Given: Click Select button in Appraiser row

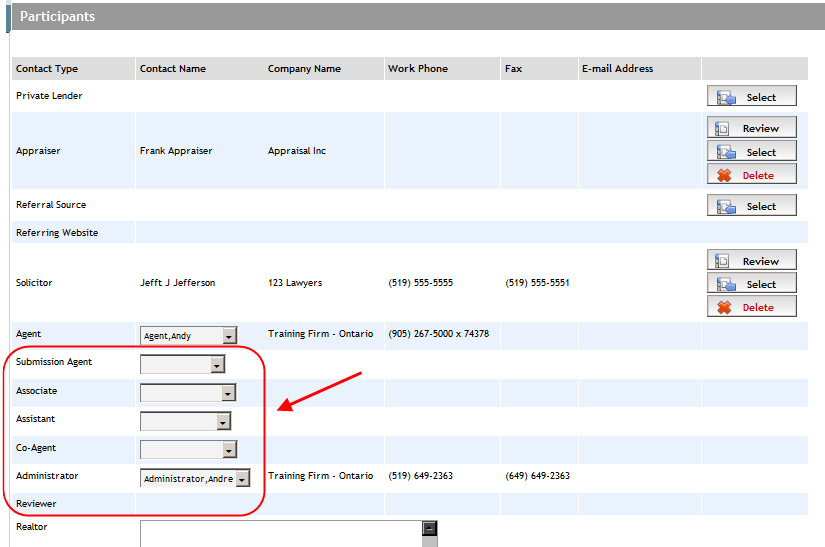Looking at the screenshot, I should 751,151.
